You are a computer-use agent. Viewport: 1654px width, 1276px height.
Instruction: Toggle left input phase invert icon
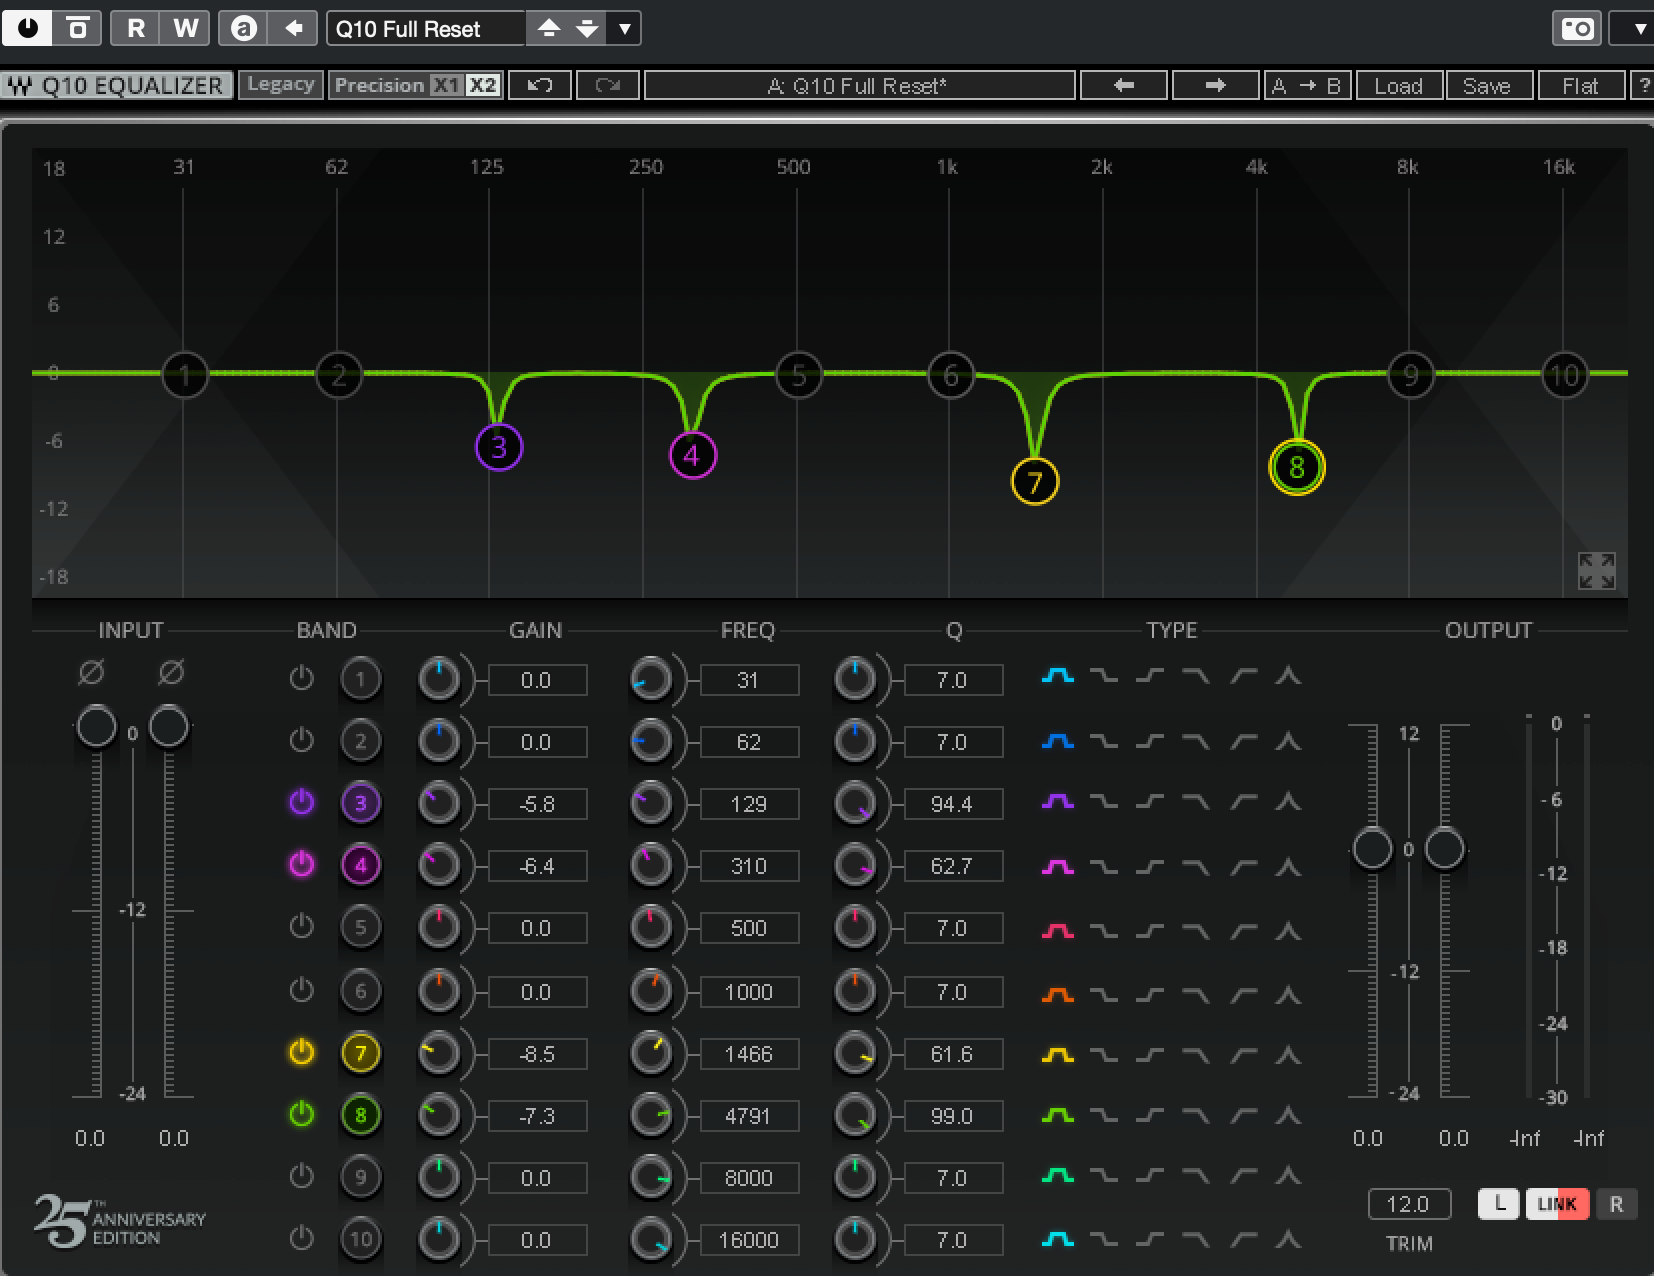click(x=91, y=673)
